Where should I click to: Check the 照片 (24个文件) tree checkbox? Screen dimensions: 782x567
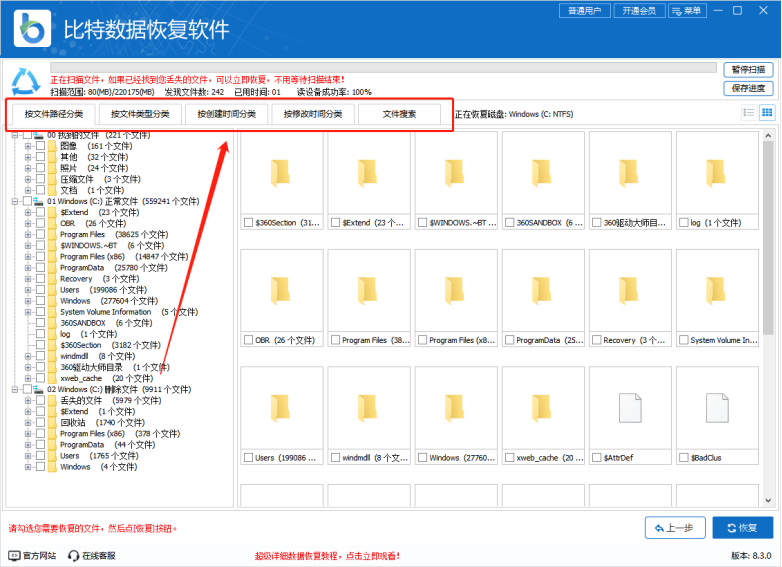[40, 168]
